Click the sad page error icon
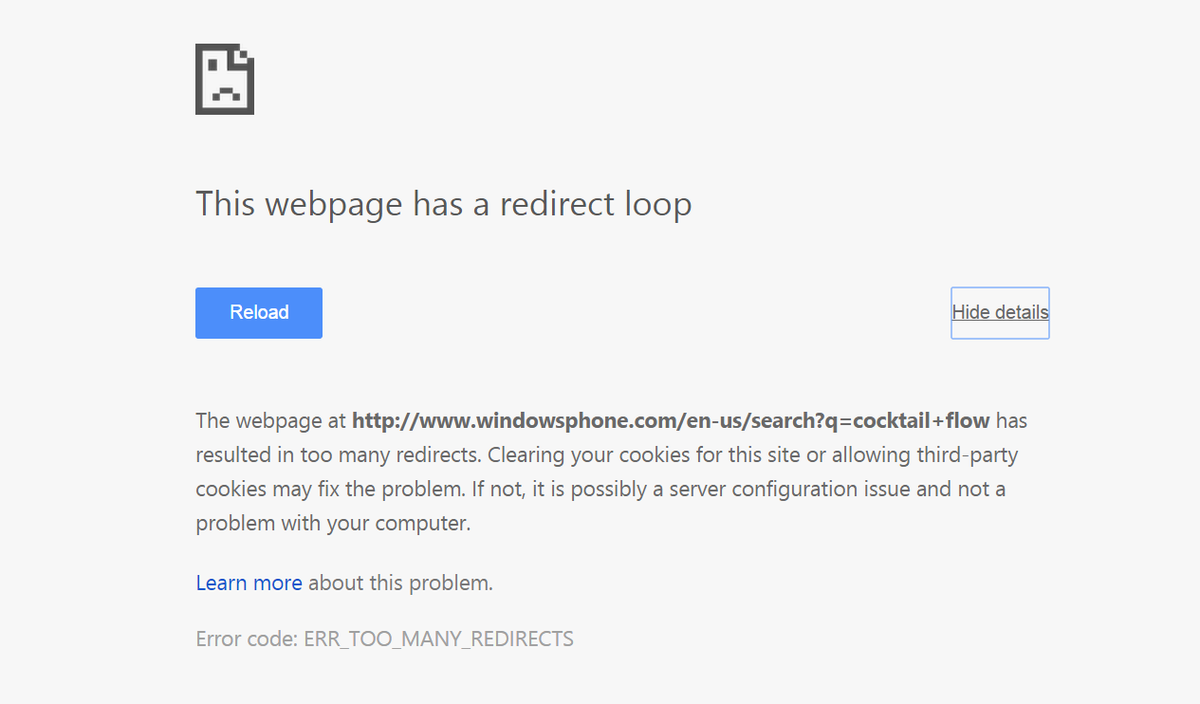 pos(224,78)
